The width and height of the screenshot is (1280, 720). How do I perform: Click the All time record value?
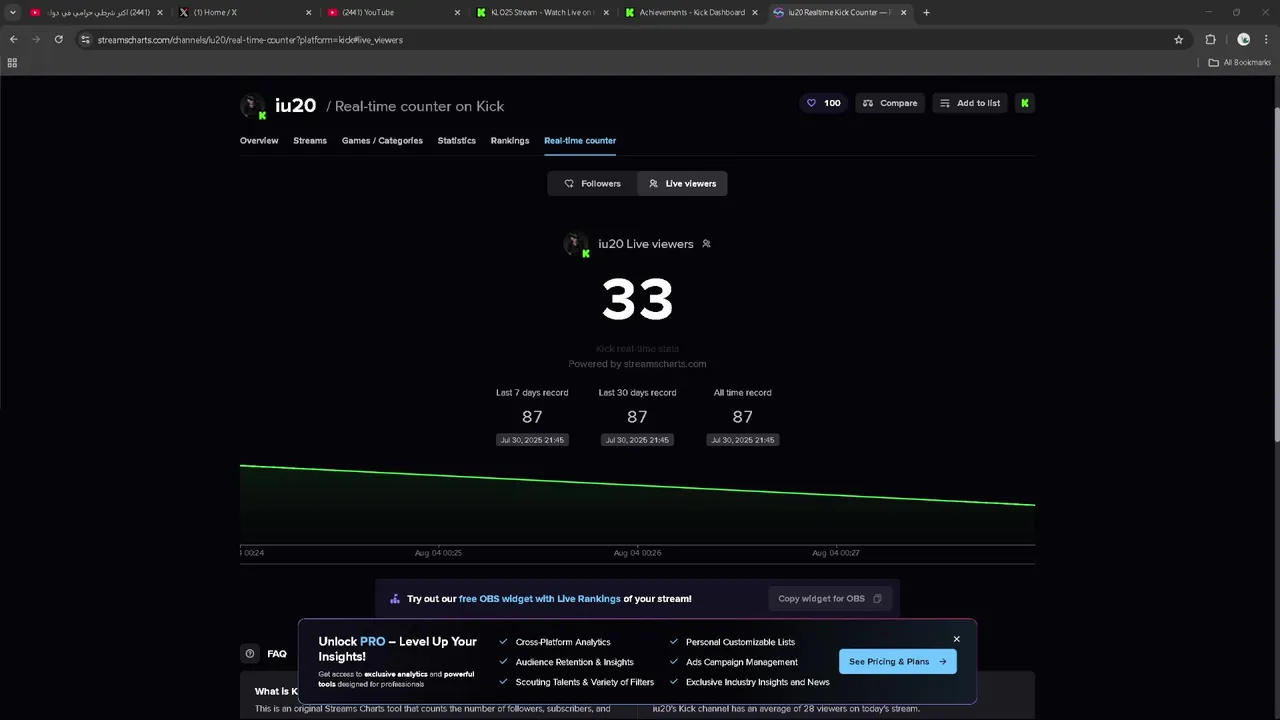[x=742, y=417]
